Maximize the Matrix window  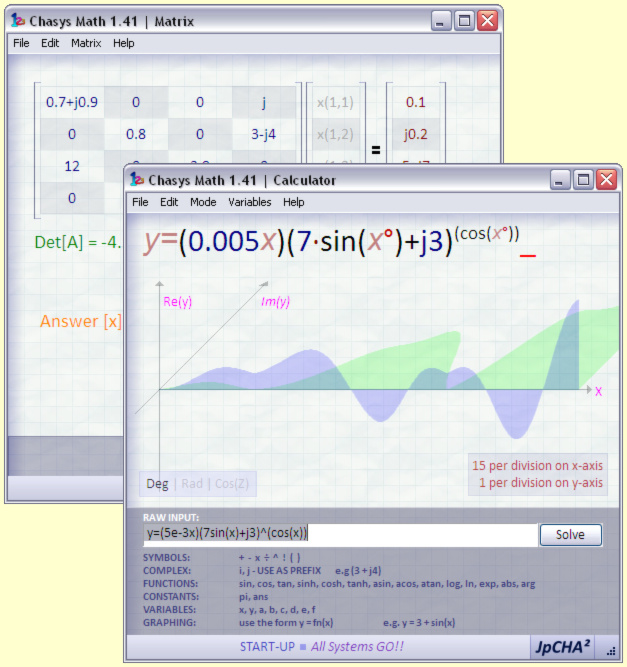[464, 21]
